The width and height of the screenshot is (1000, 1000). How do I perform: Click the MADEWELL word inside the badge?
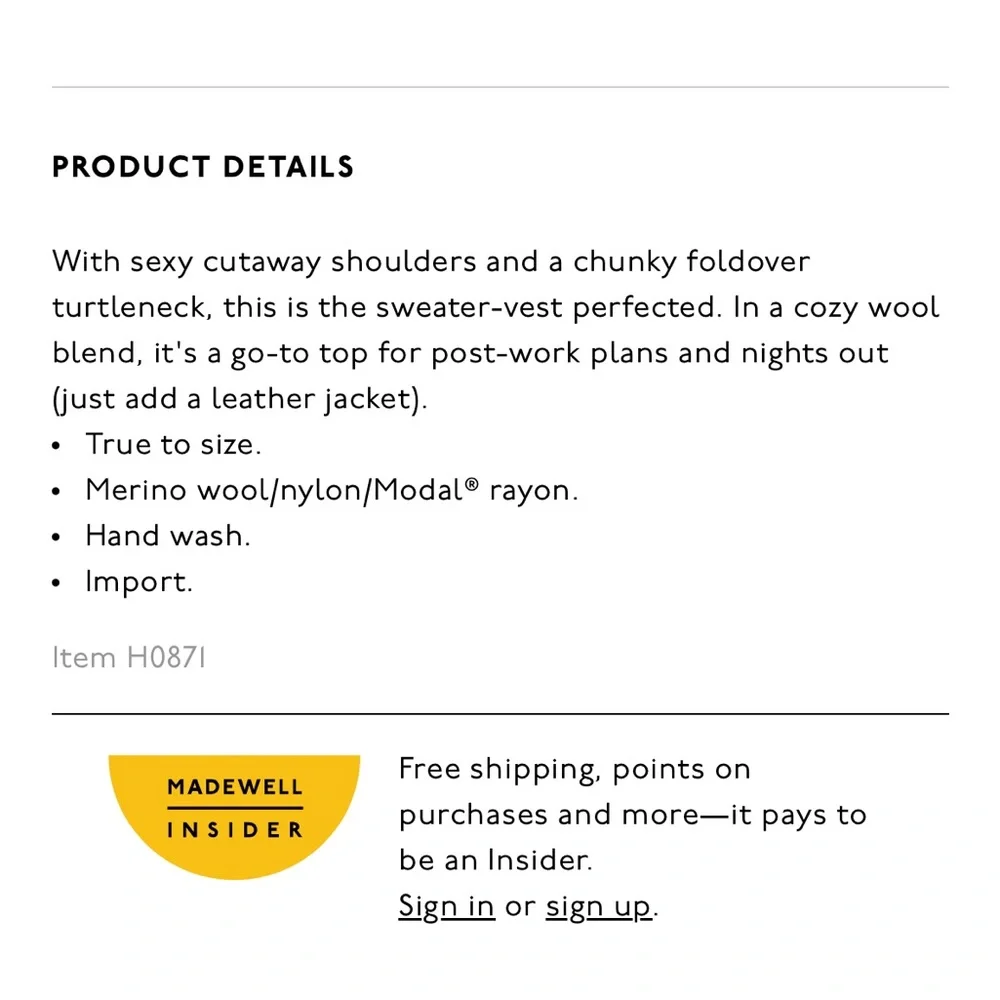point(234,787)
